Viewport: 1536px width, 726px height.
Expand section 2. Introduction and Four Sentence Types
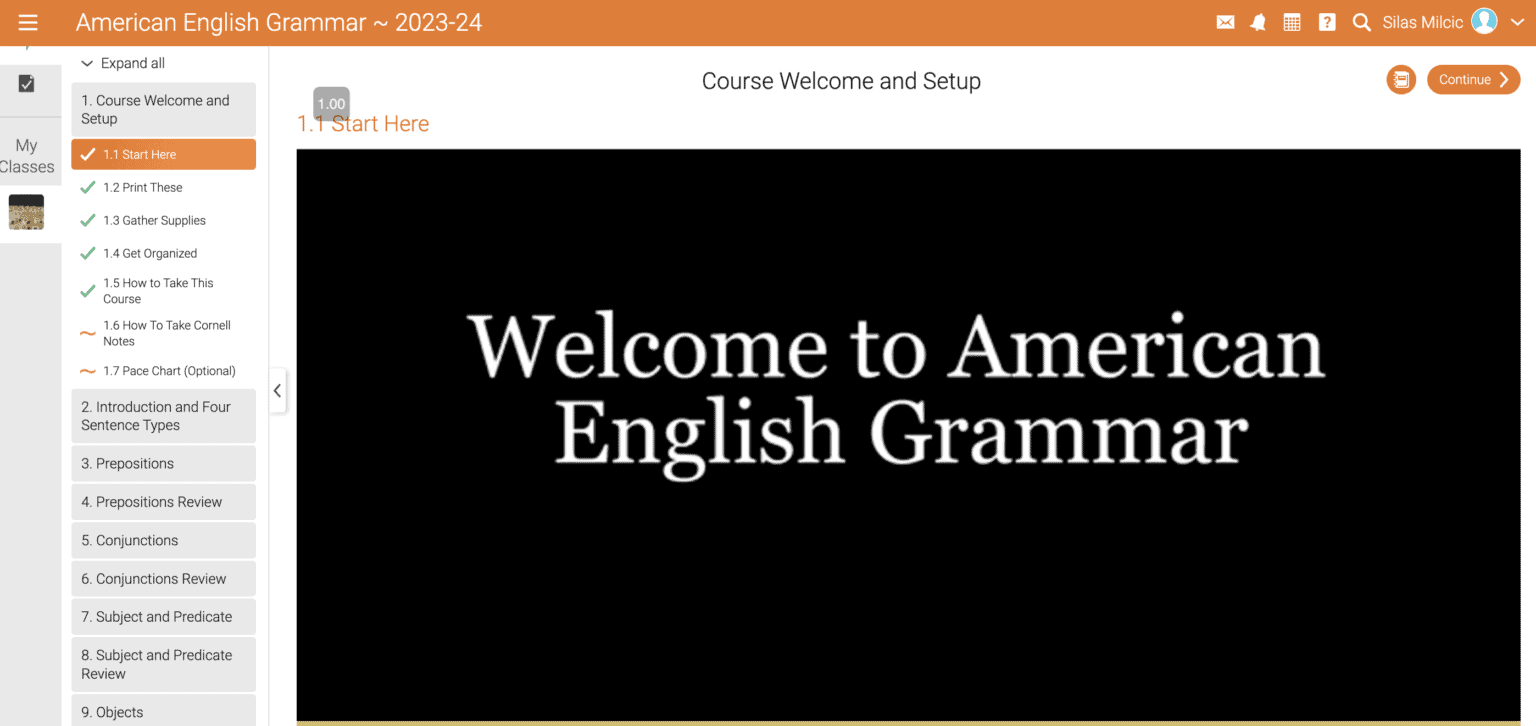click(163, 416)
